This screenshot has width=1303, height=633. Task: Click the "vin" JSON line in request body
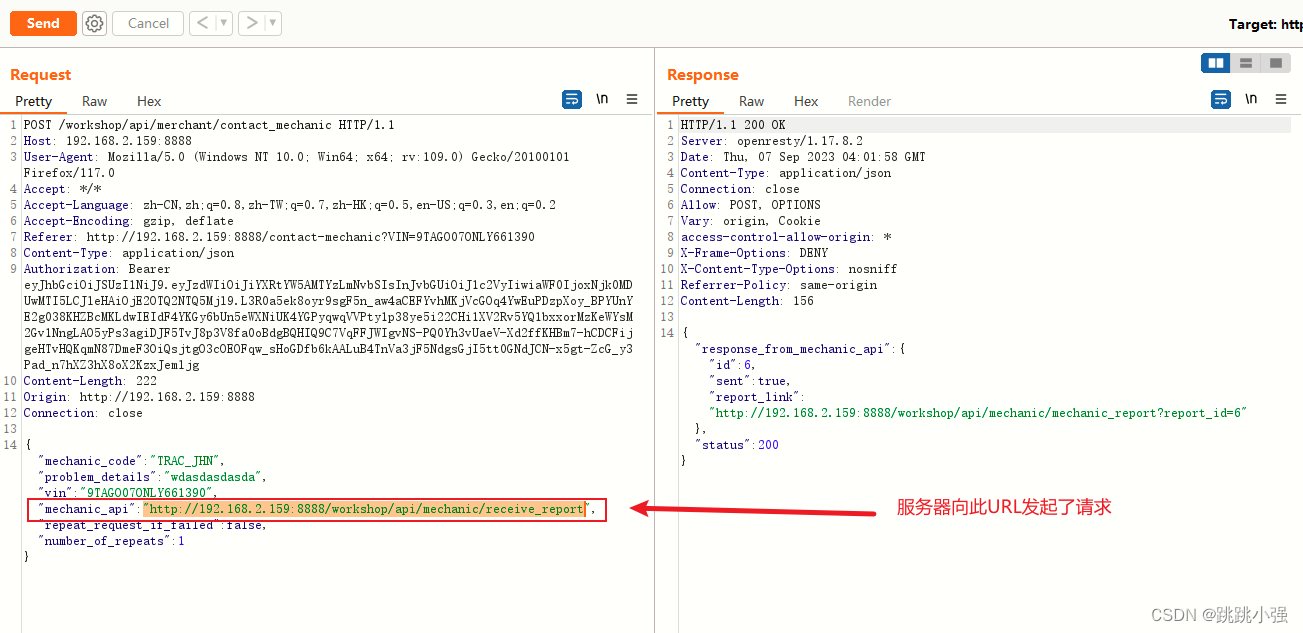[x=128, y=493]
